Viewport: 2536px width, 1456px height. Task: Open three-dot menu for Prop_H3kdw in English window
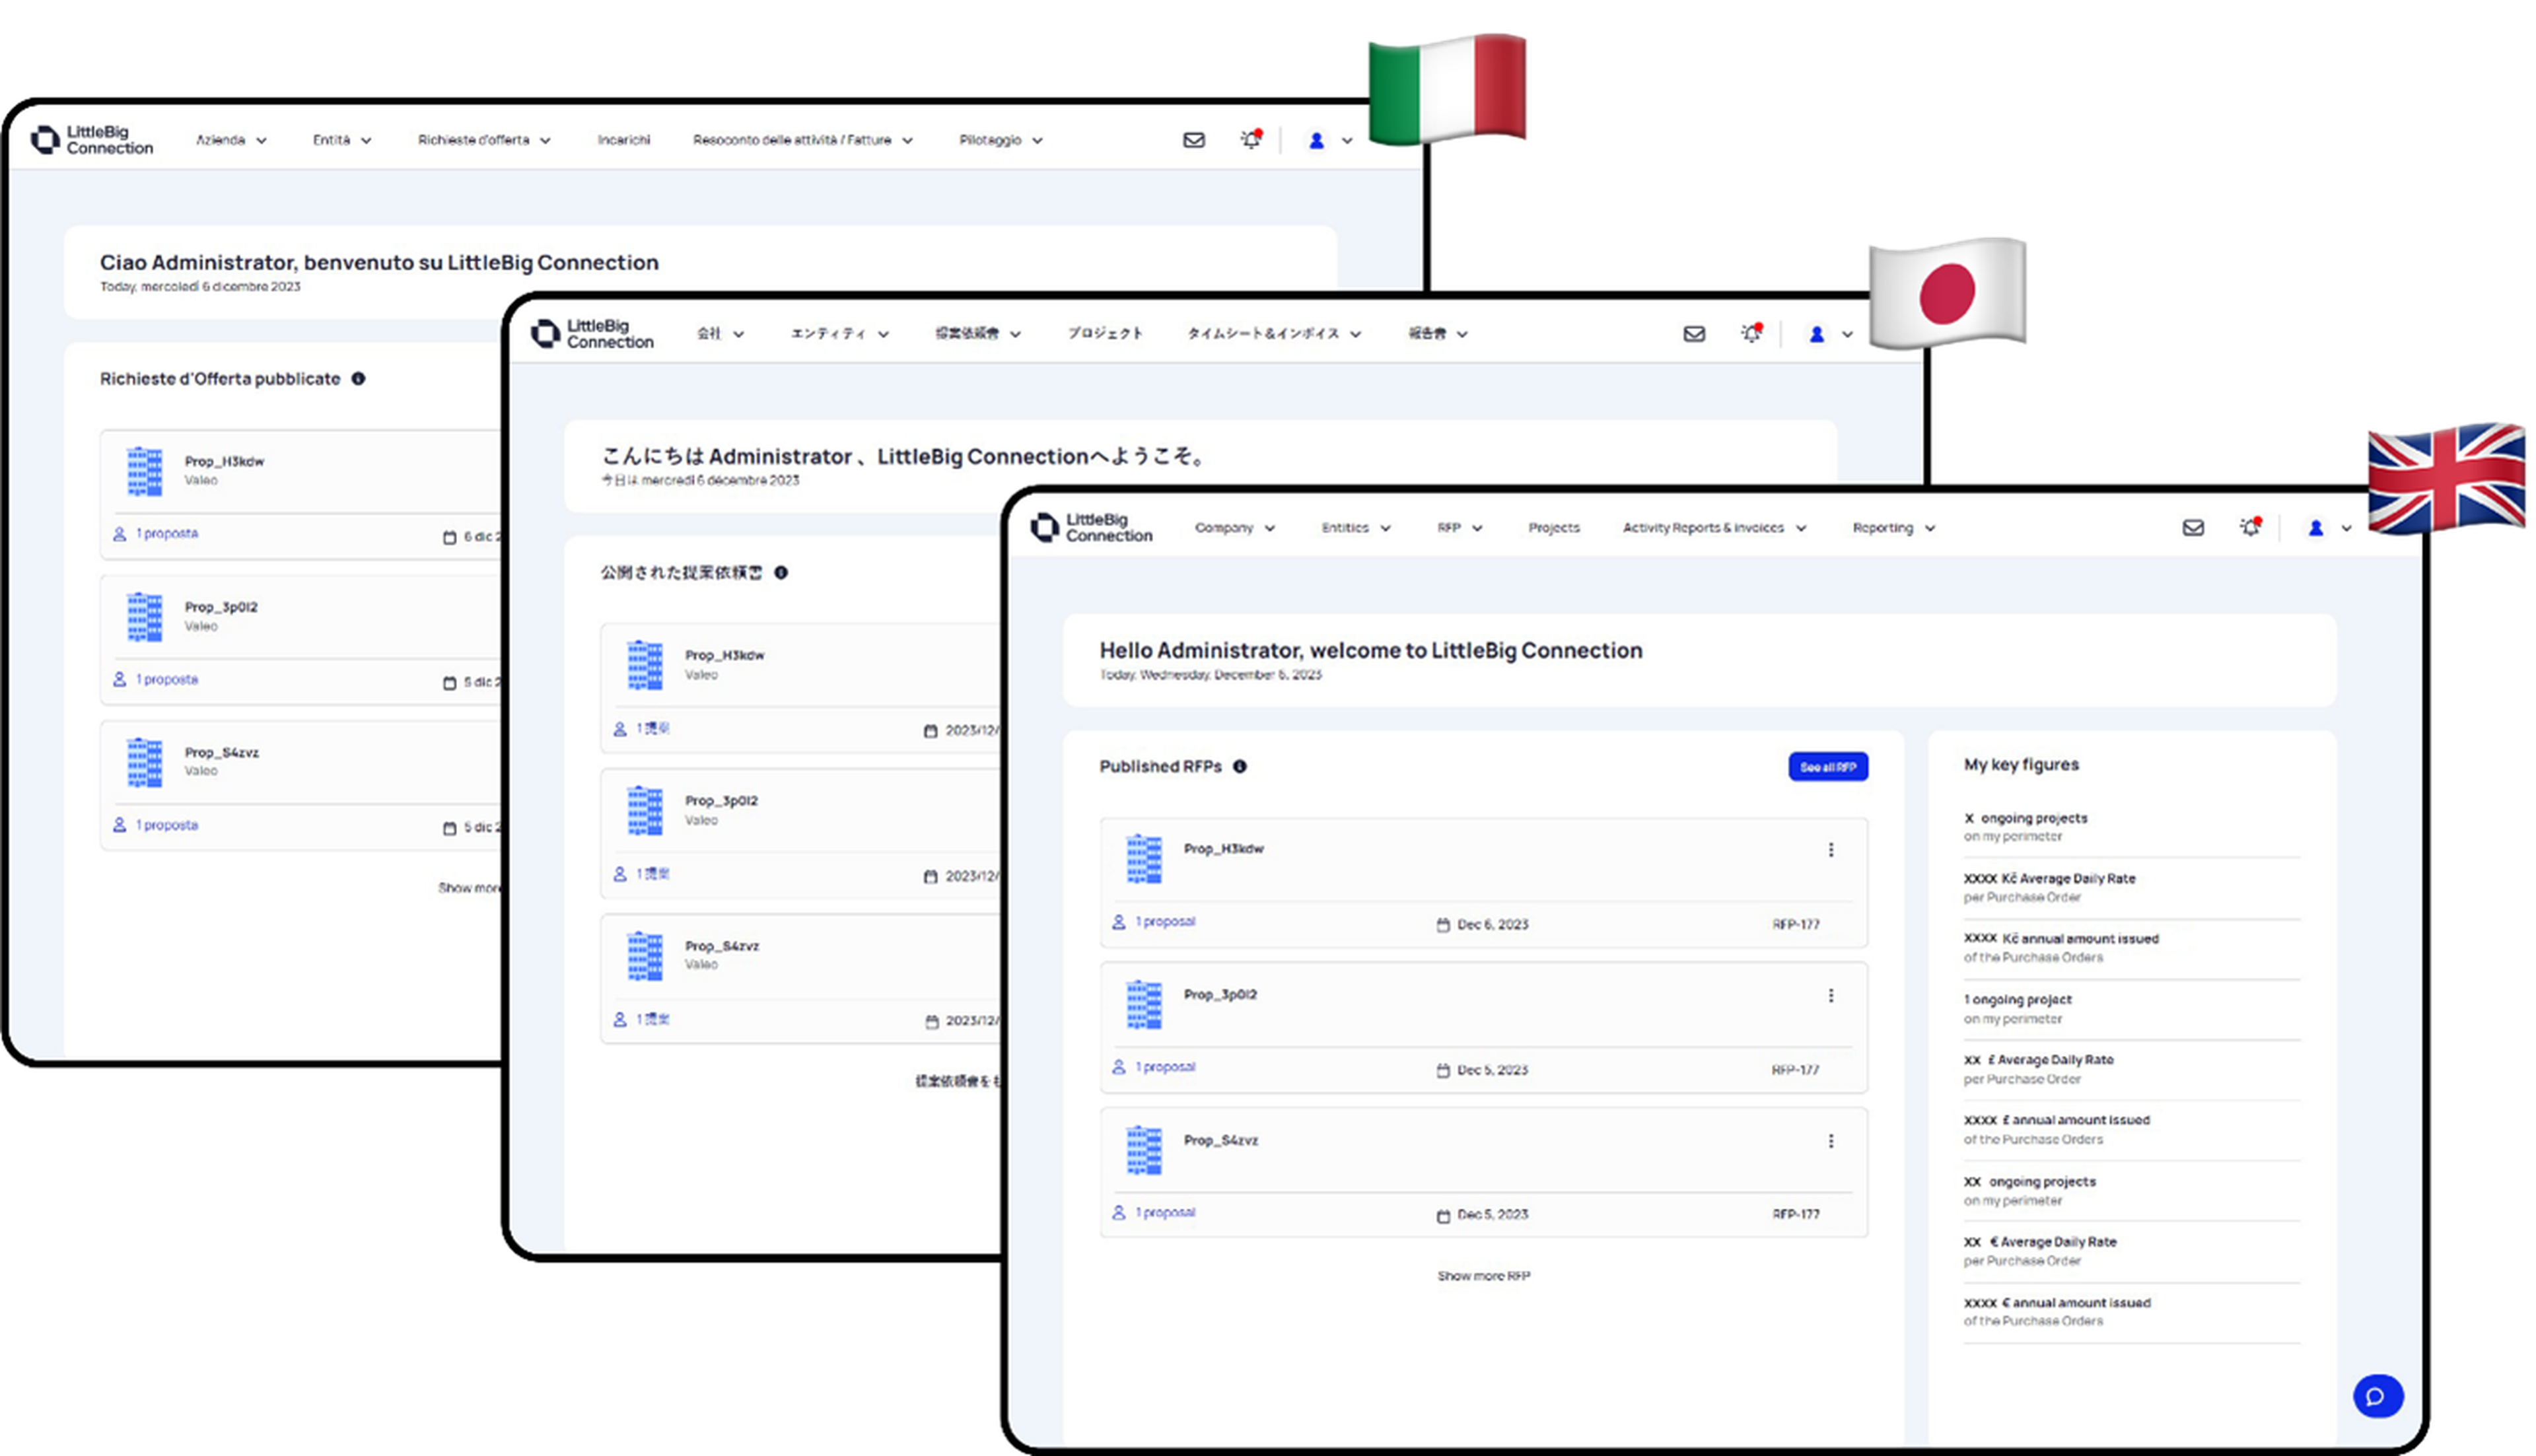pyautogui.click(x=1831, y=849)
